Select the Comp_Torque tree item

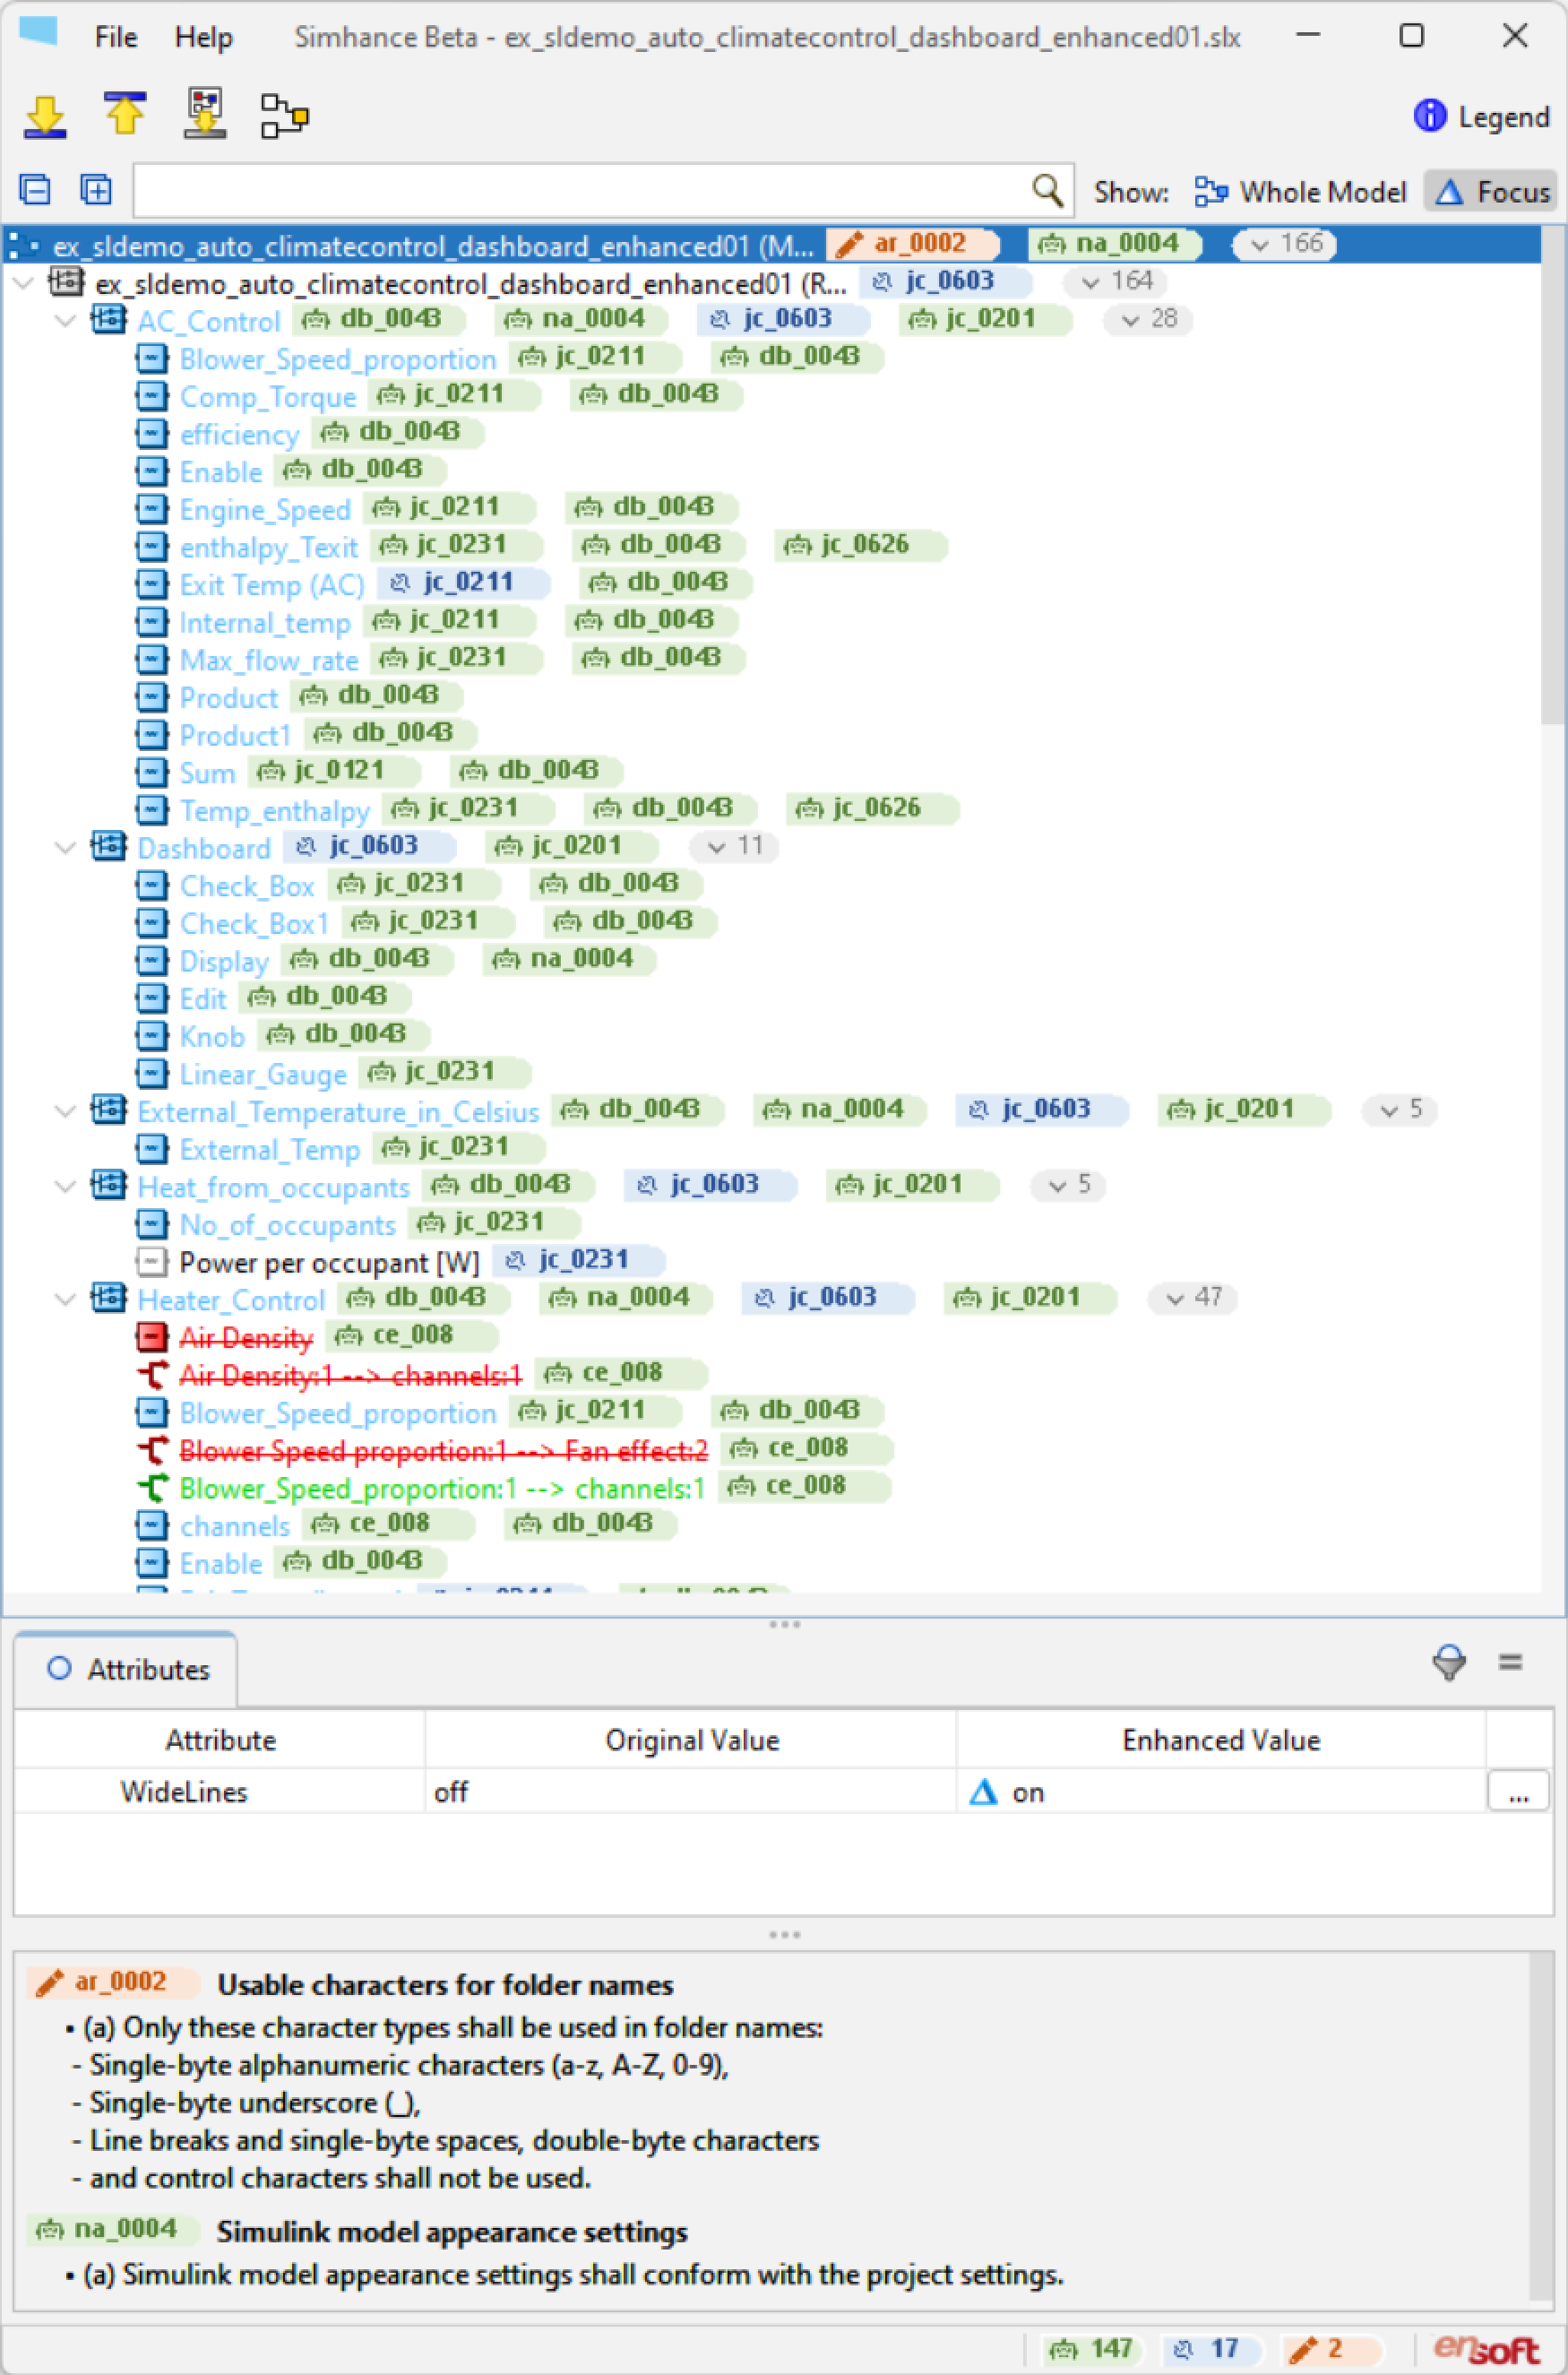tap(268, 396)
